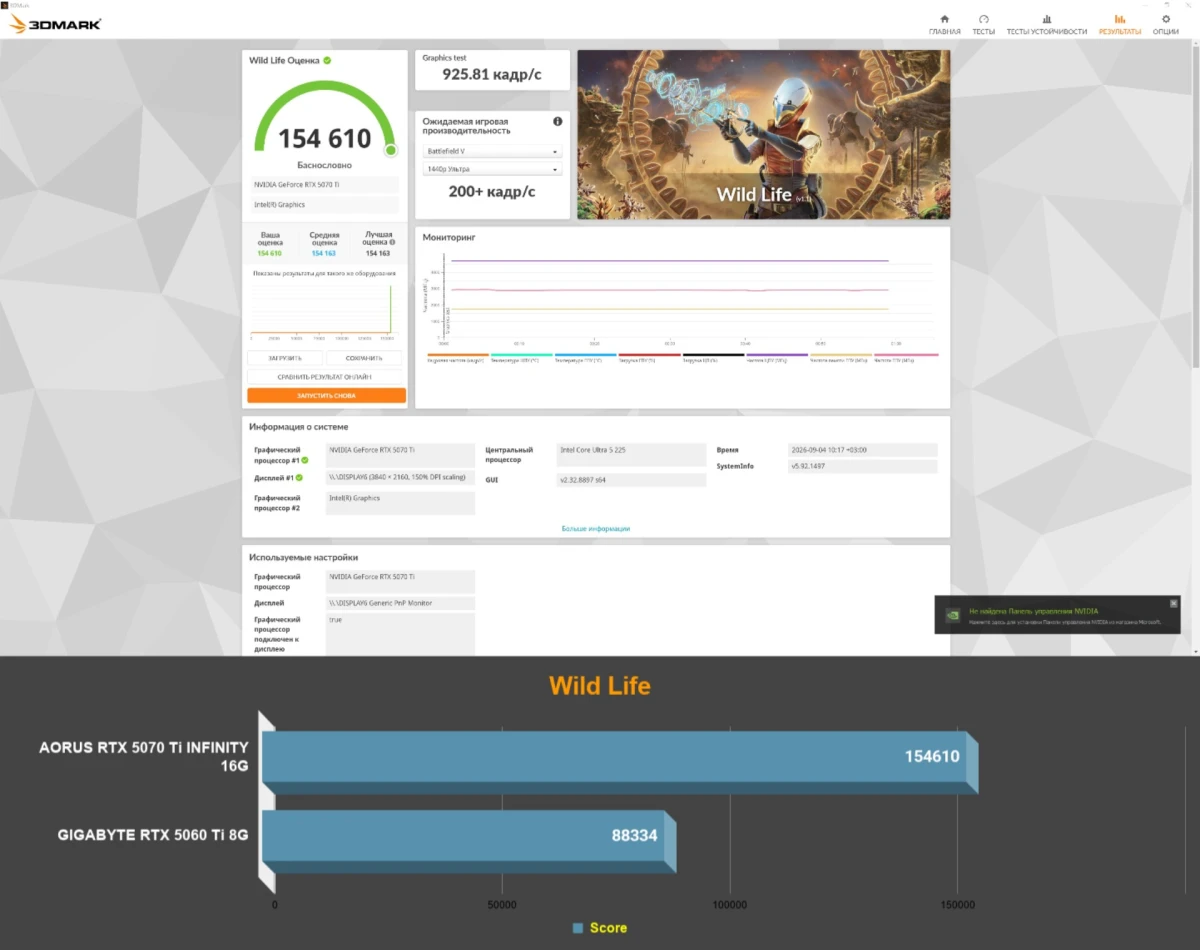Click Intel(R) Graphics field under gauge
The image size is (1200, 950).
[324, 205]
